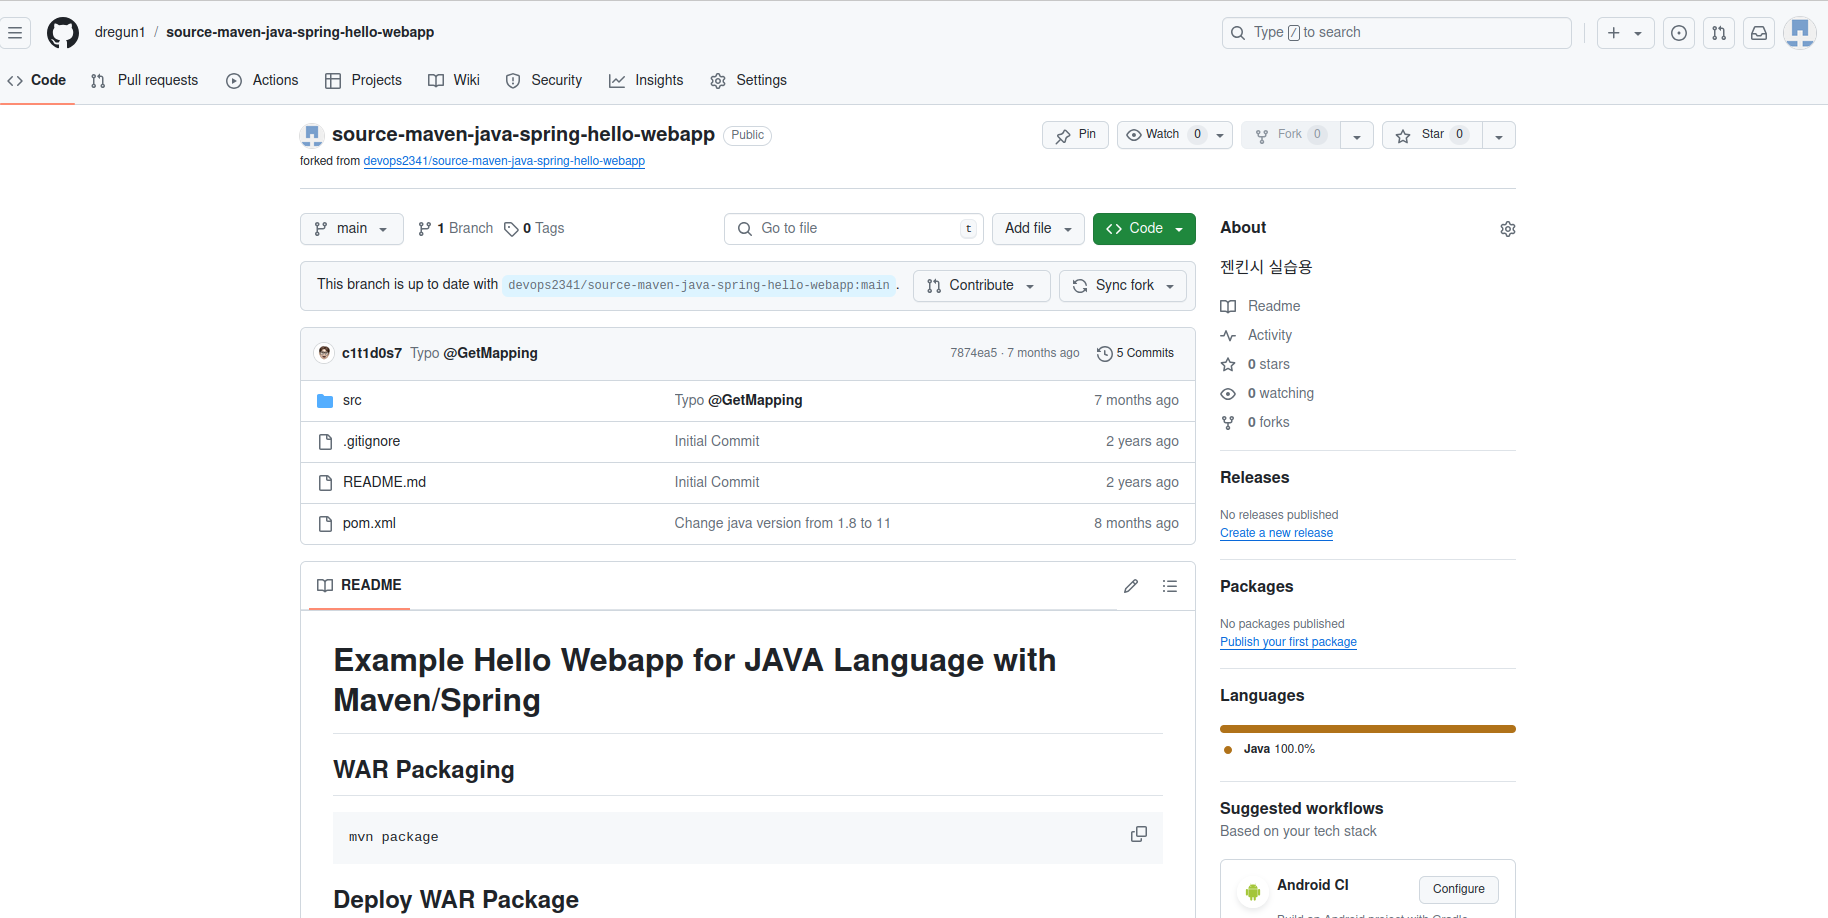Open the README outline list icon
Image resolution: width=1828 pixels, height=918 pixels.
(1170, 586)
